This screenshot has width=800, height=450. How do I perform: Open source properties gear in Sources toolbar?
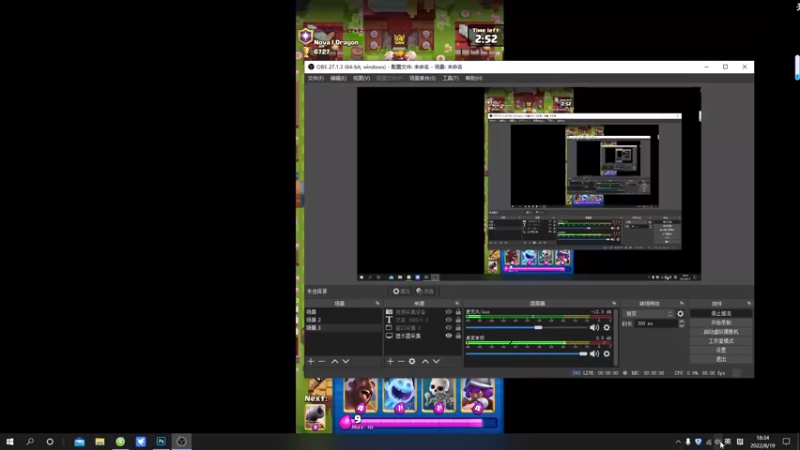pos(412,361)
